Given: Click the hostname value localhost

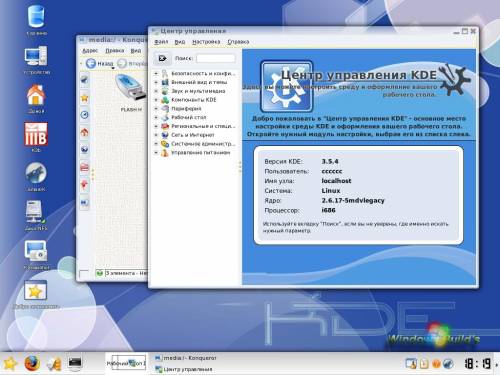Looking at the screenshot, I should click(336, 181).
